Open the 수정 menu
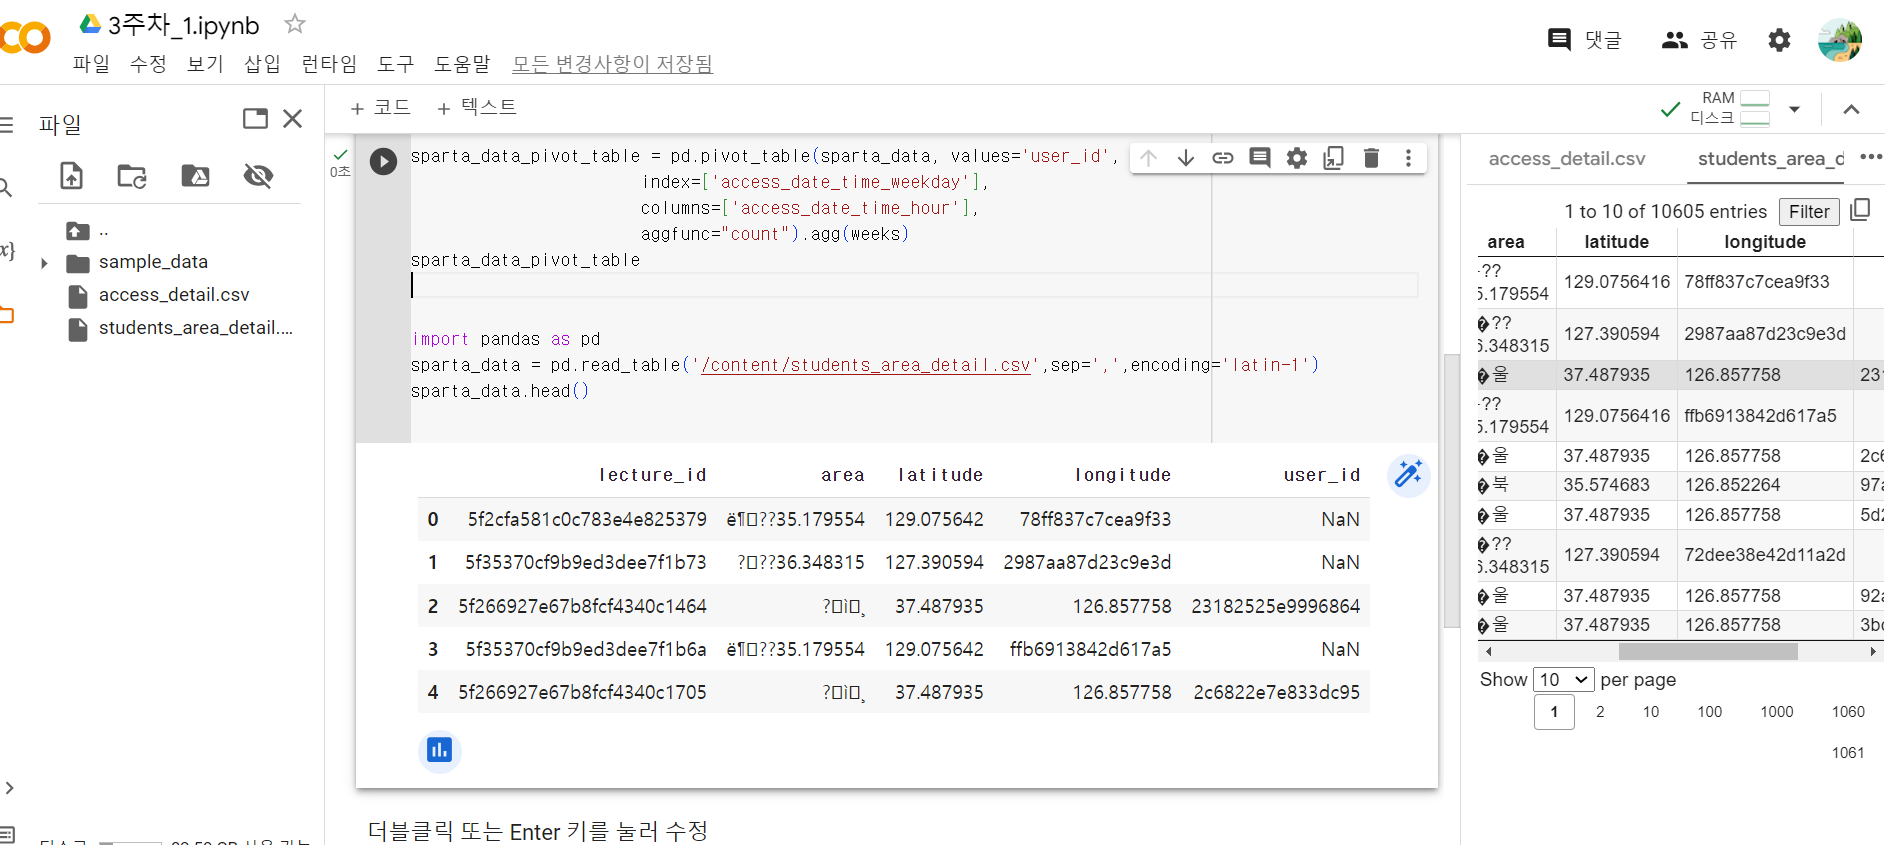This screenshot has width=1885, height=845. pos(148,63)
